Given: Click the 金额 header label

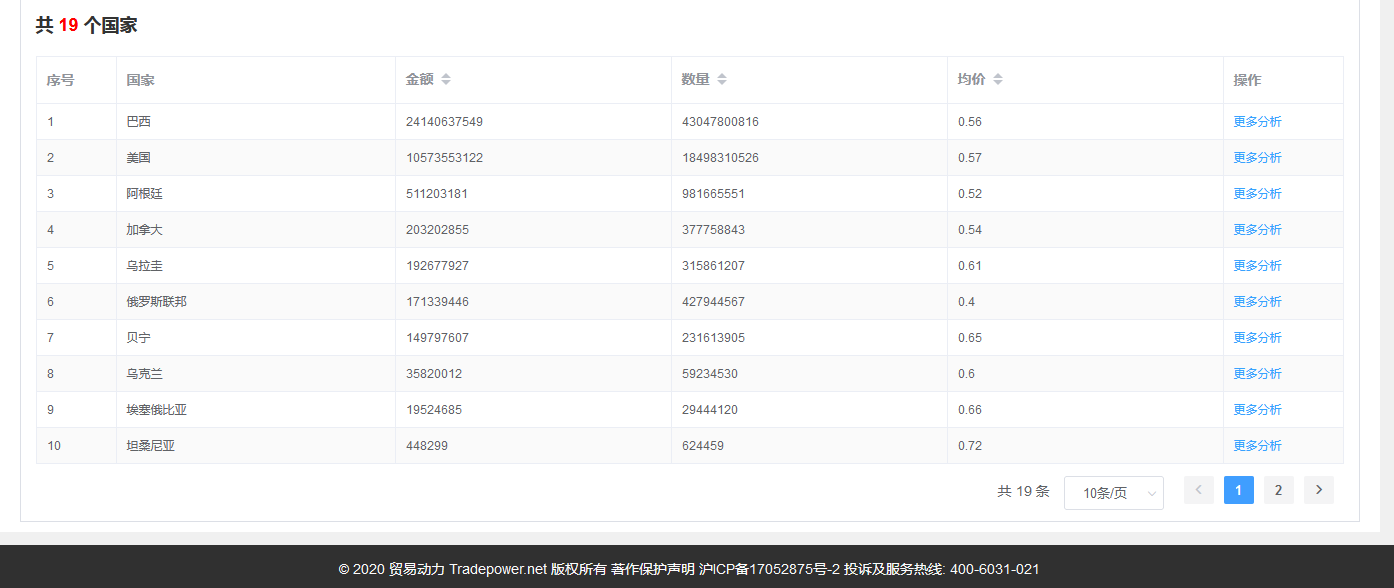Looking at the screenshot, I should (420, 80).
